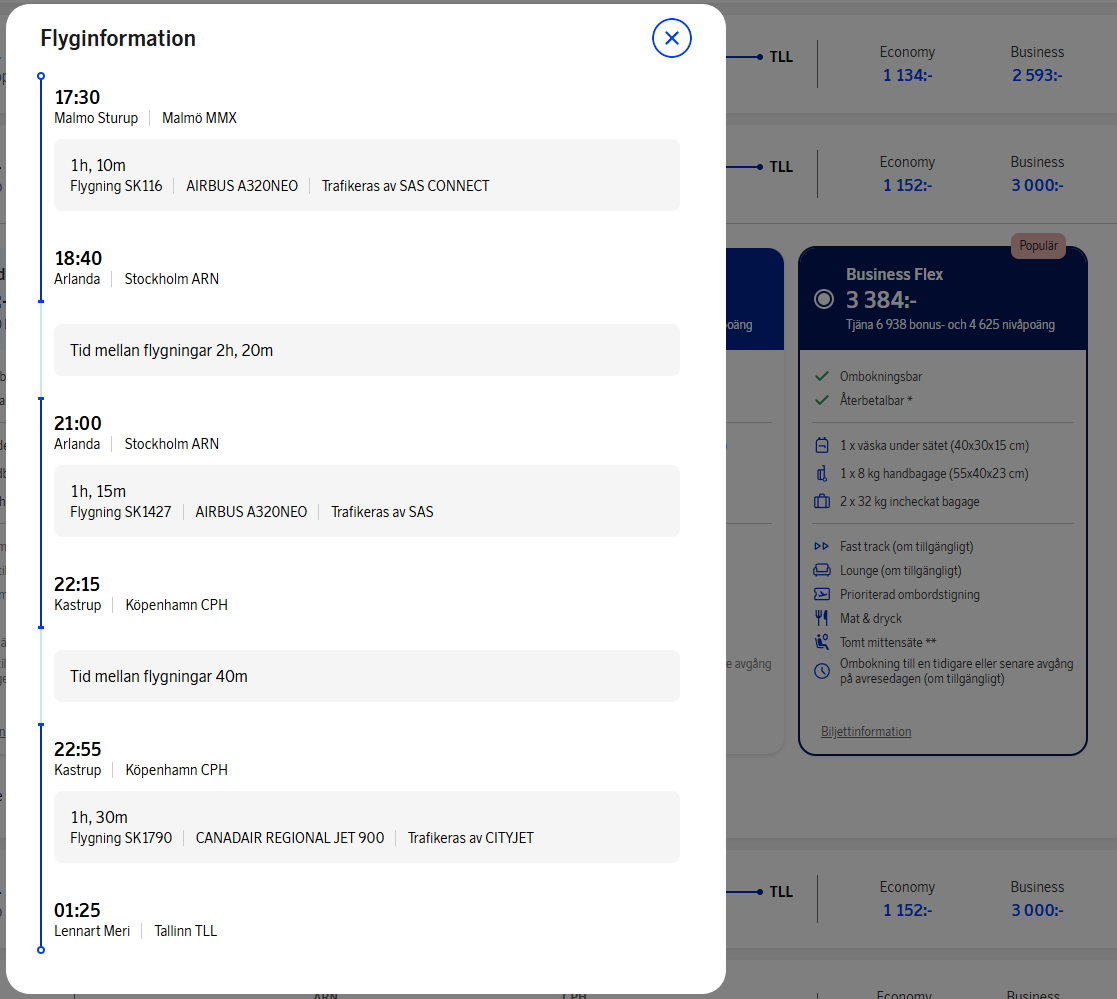
Task: Click Flygning SK1790 flight number
Action: point(121,839)
